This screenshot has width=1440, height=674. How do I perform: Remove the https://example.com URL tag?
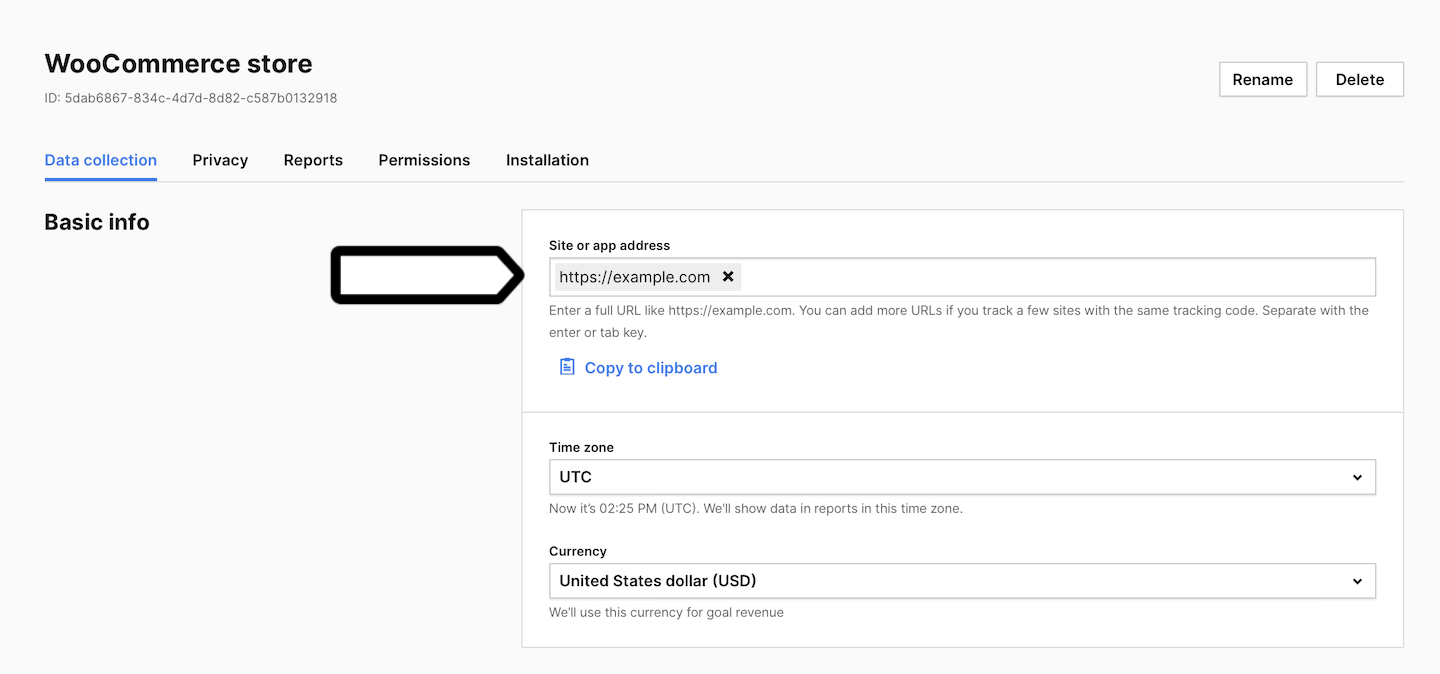coord(728,277)
